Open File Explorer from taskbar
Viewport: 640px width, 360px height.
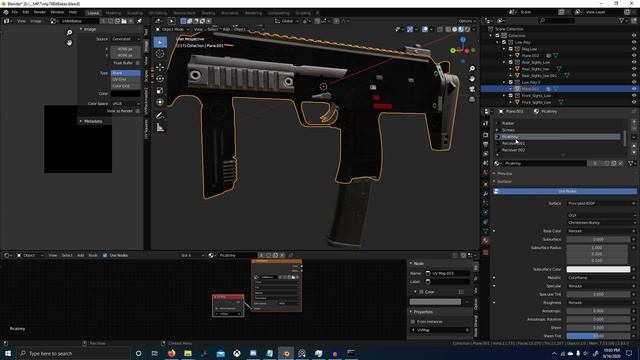pyautogui.click(x=188, y=353)
